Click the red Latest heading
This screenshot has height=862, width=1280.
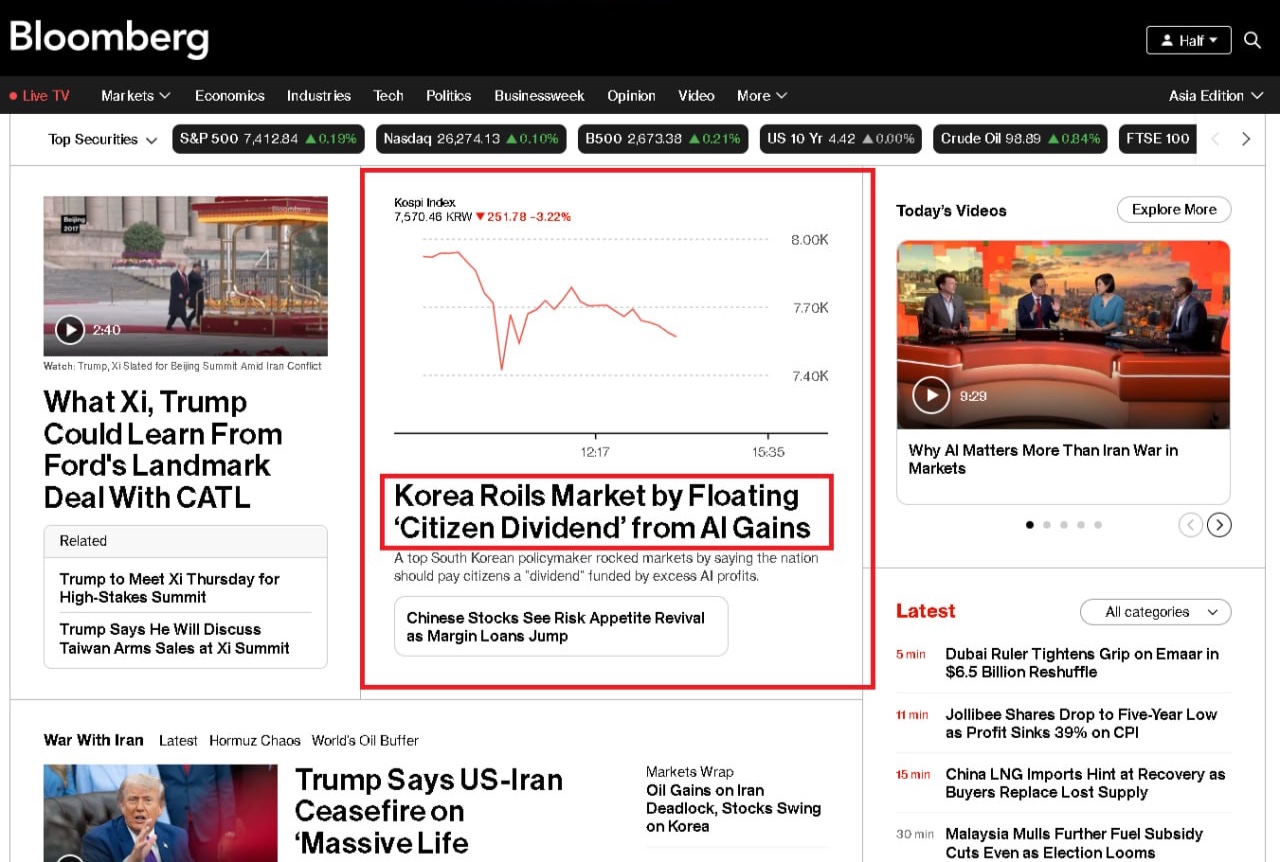point(925,611)
